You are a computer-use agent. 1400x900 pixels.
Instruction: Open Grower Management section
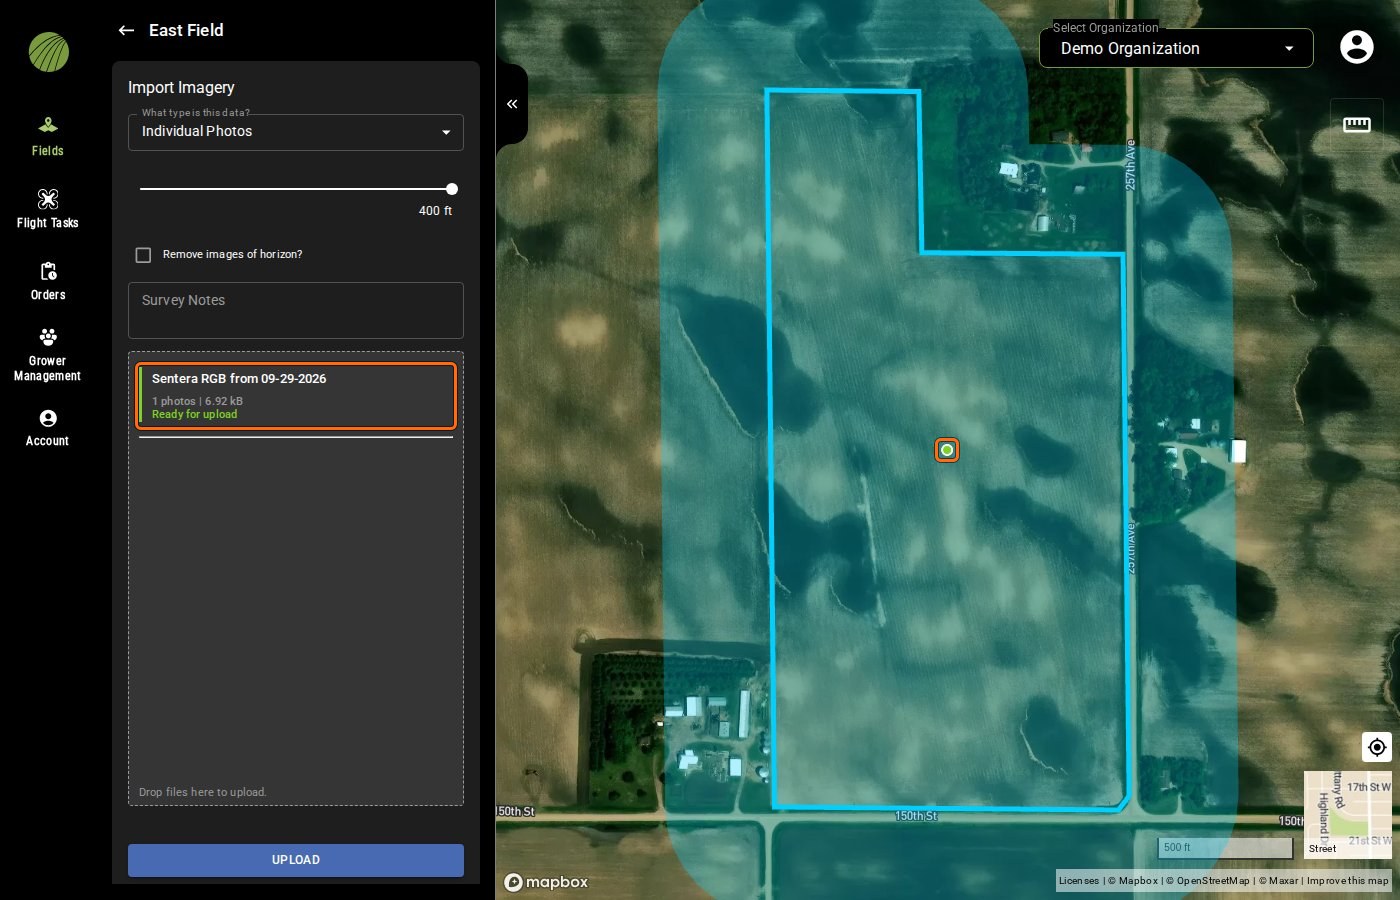click(47, 354)
